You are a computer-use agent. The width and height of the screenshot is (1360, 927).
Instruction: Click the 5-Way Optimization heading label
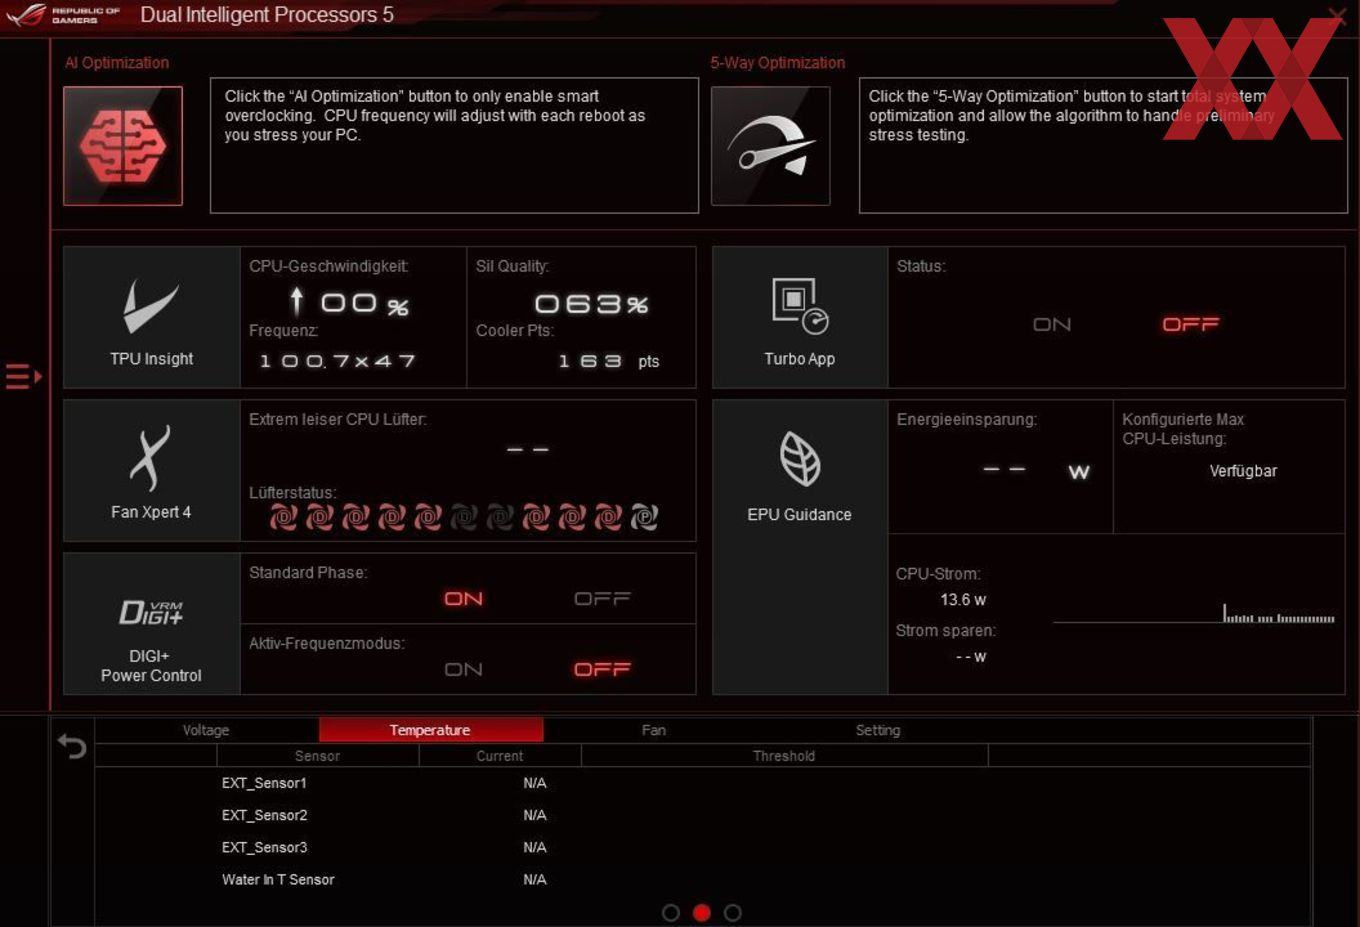pyautogui.click(x=778, y=62)
